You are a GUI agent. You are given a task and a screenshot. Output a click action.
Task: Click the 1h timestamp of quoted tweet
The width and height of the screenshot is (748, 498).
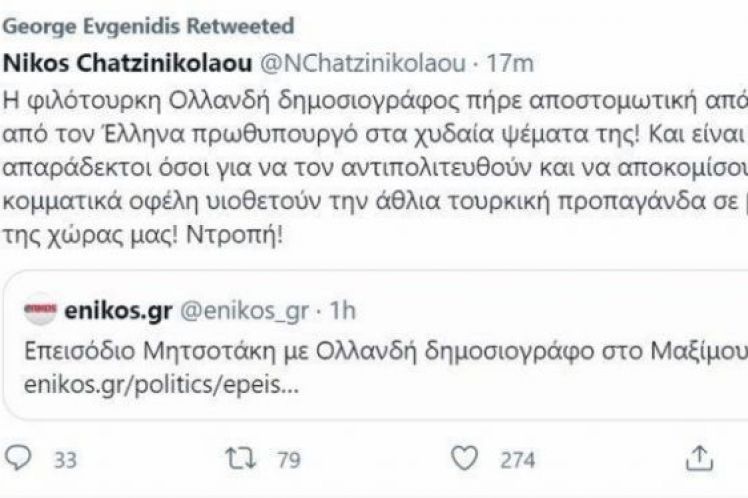coord(341,313)
